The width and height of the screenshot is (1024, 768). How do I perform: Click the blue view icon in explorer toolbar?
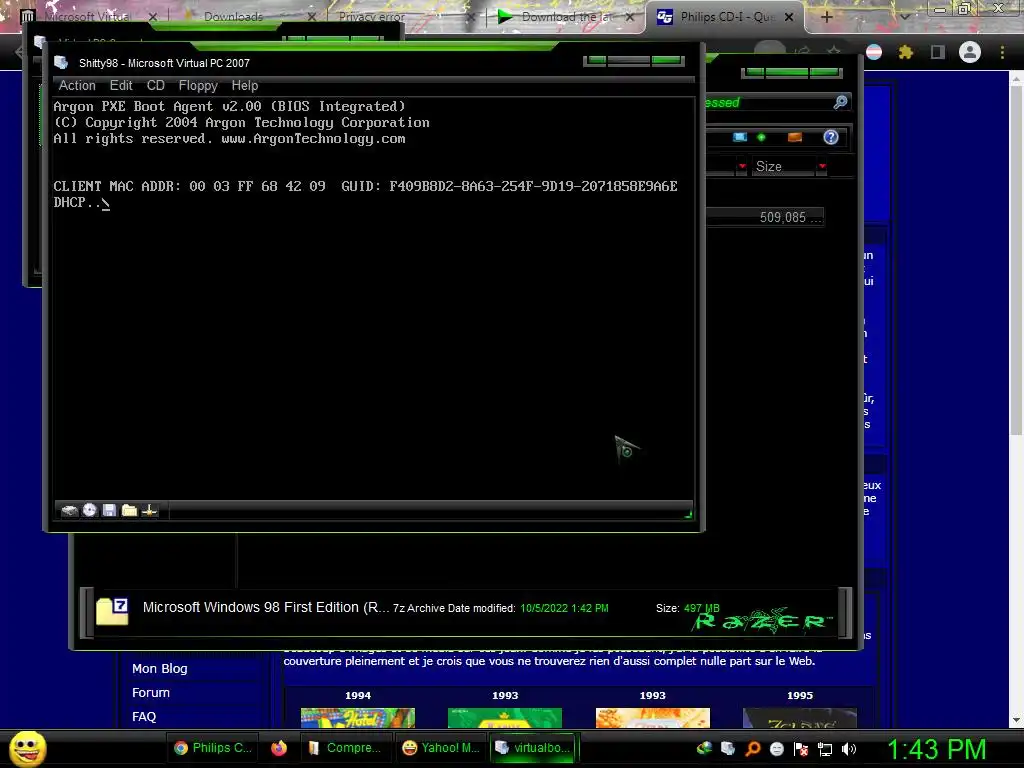(739, 137)
